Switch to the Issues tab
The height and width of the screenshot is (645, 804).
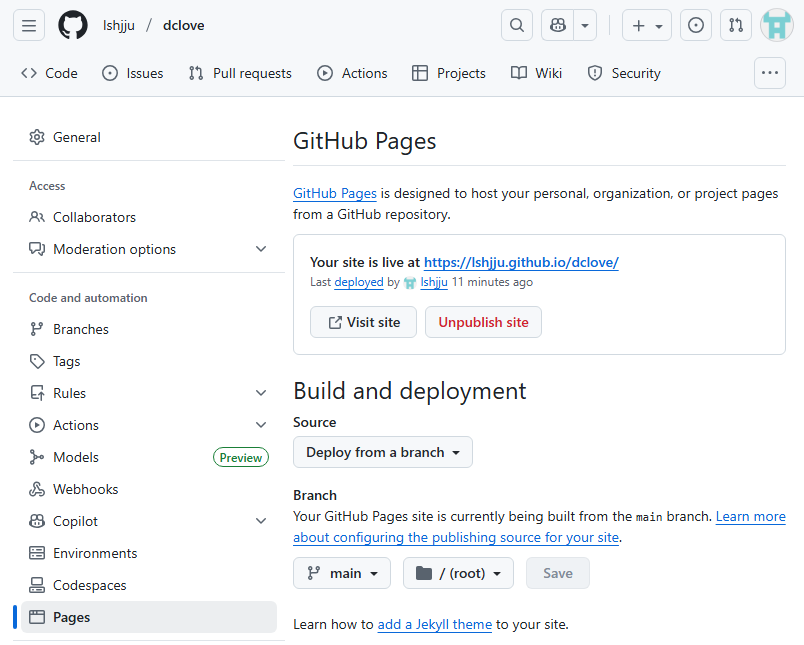[132, 73]
